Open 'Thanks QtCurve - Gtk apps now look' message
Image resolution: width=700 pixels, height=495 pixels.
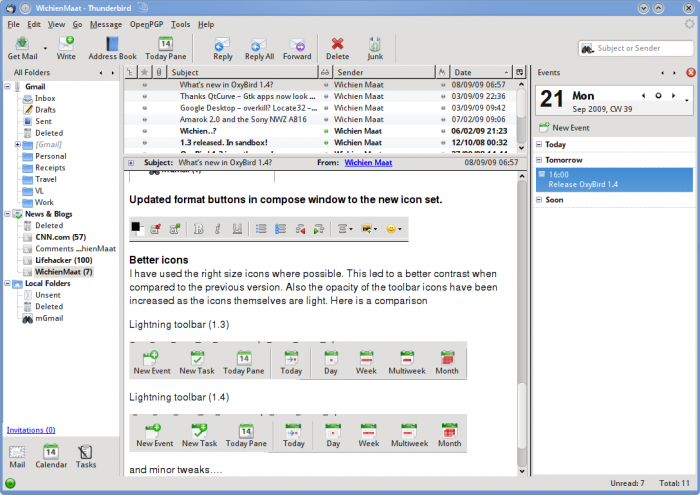click(247, 96)
